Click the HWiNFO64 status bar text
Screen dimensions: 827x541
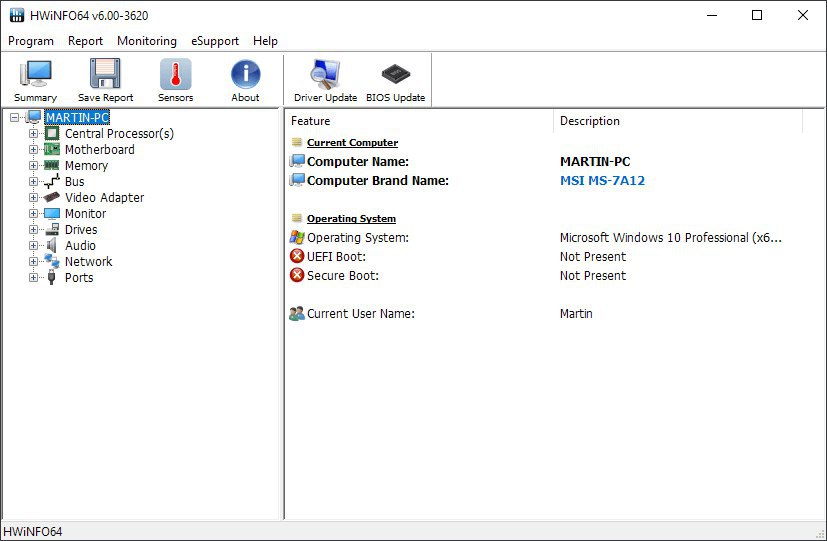pos(33,532)
